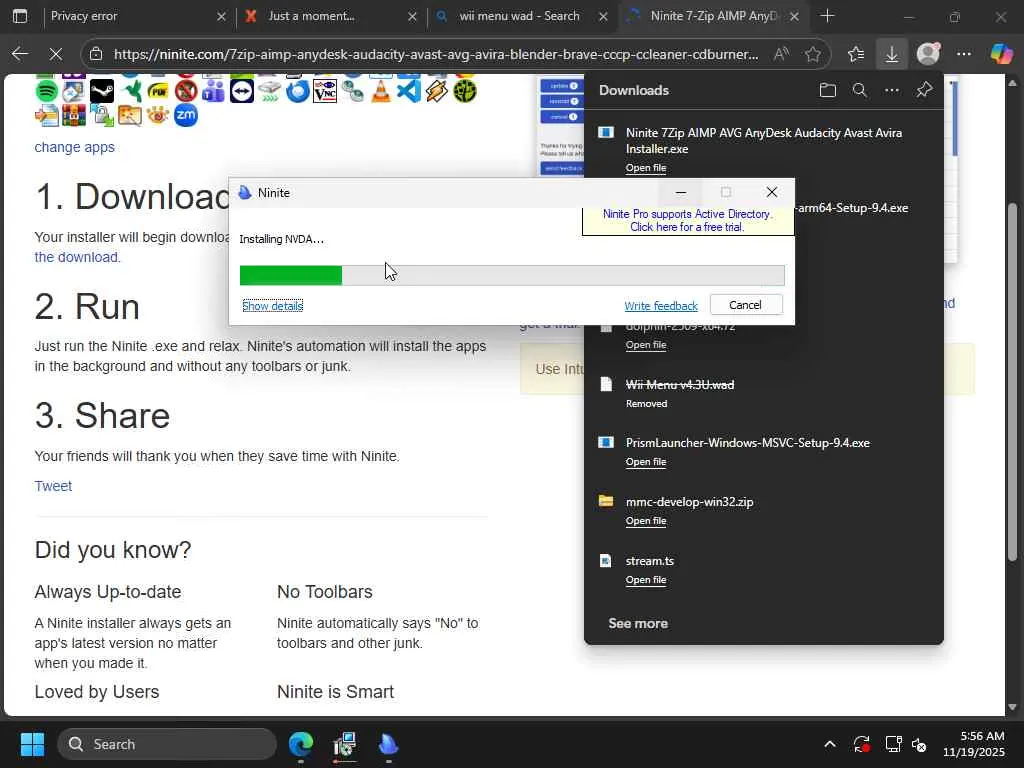Open file for Ninite Installer.exe
Viewport: 1024px width, 768px height.
click(646, 168)
